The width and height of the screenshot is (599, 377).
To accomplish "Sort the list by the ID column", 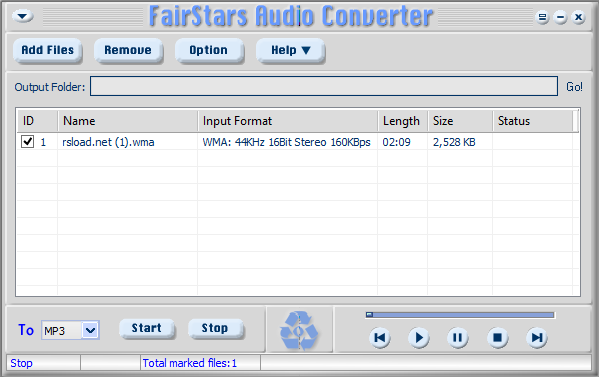I will click(x=37, y=121).
